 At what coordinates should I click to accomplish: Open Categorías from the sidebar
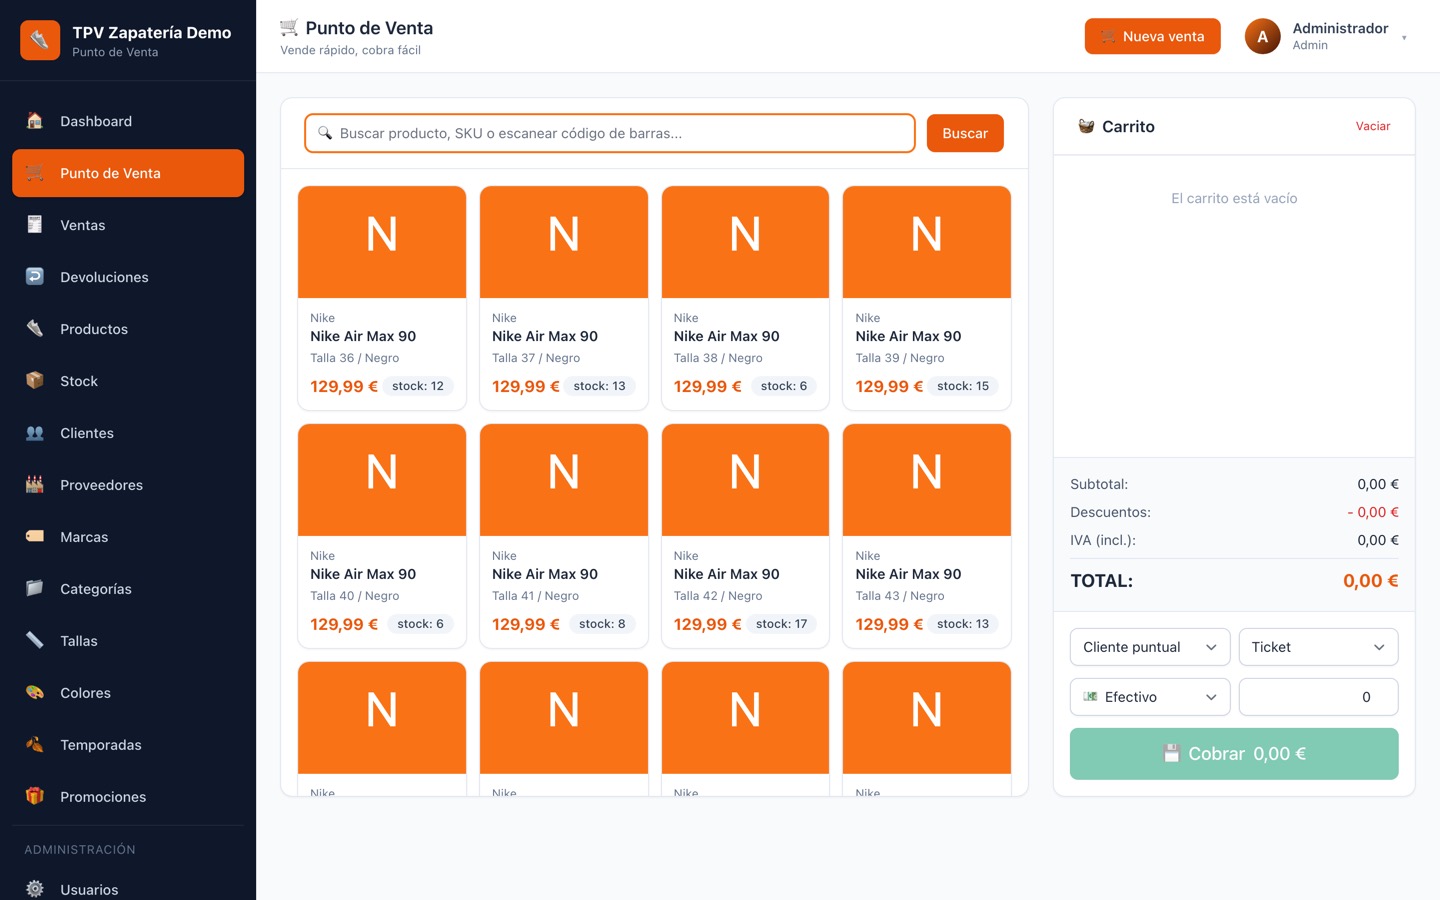[x=128, y=589]
